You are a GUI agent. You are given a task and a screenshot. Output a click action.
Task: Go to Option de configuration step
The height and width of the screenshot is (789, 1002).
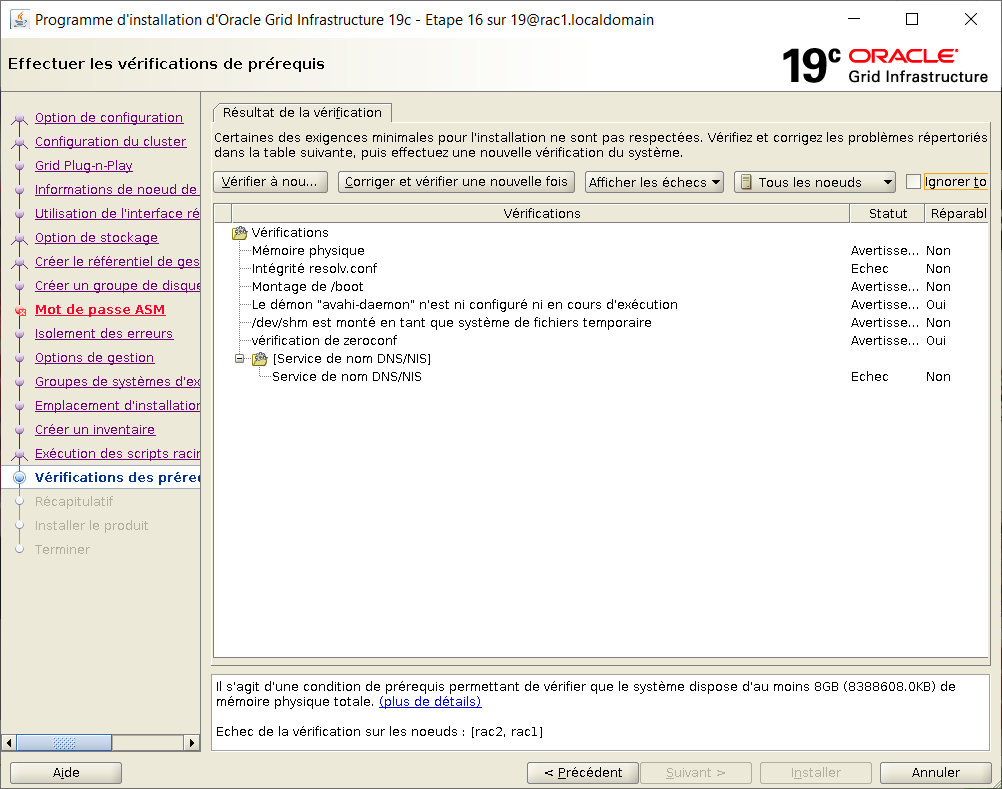109,118
